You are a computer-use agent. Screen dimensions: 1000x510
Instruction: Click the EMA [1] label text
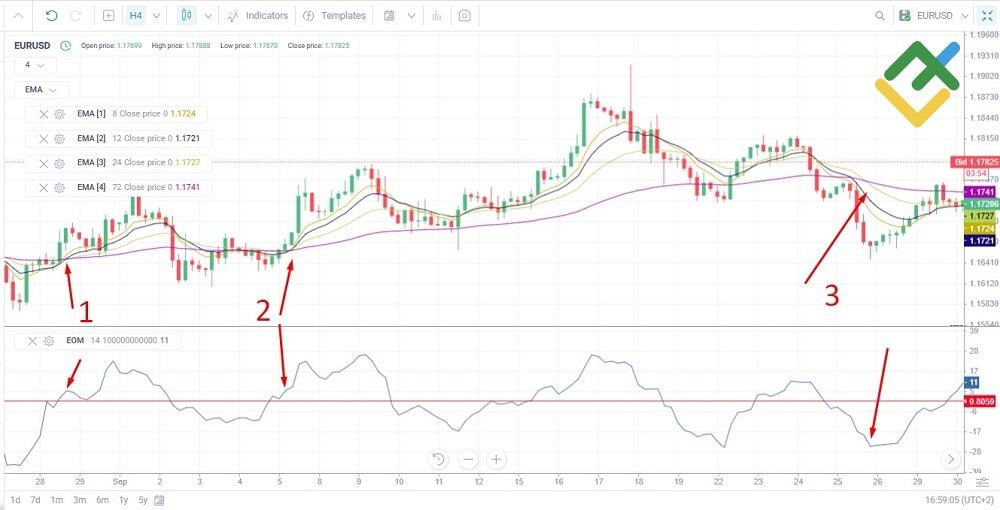91,114
